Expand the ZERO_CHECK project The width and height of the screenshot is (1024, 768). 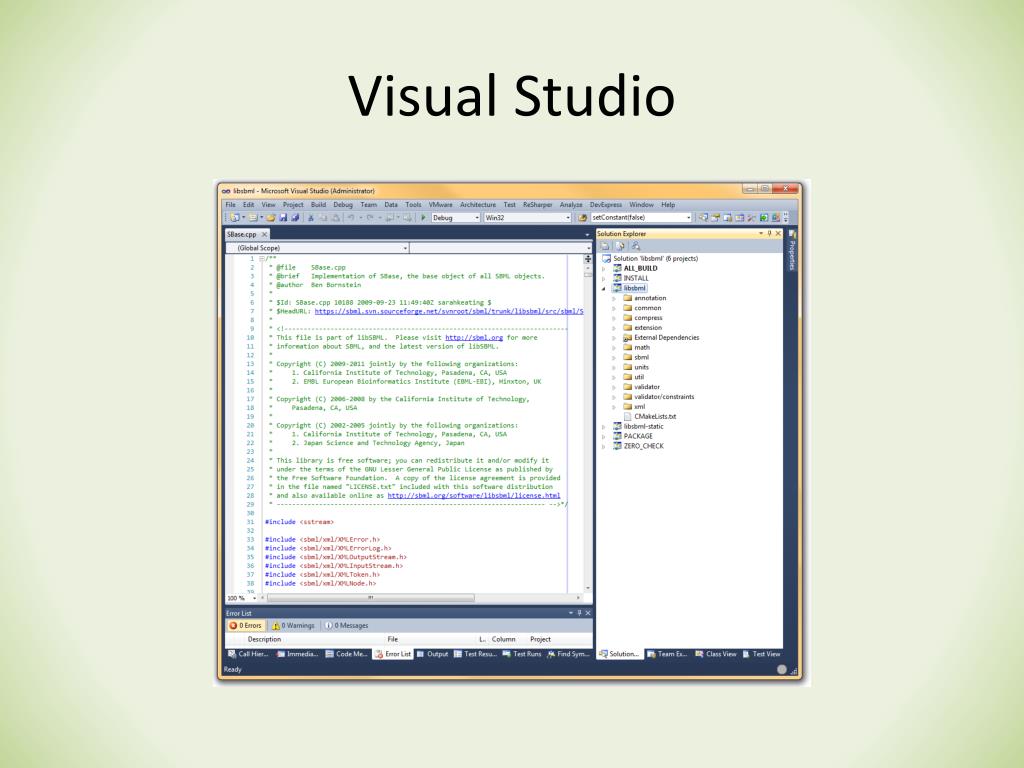(x=603, y=446)
